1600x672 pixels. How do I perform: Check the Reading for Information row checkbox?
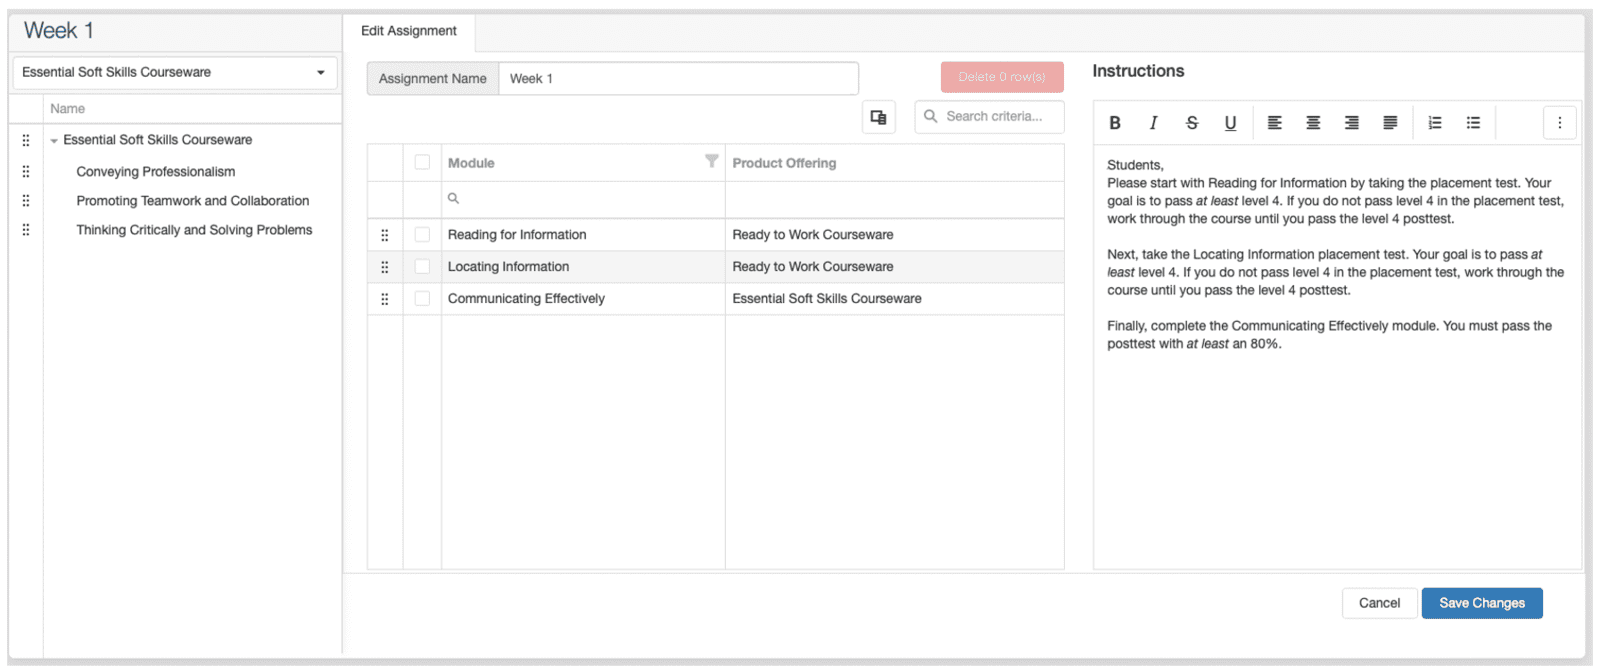click(x=422, y=235)
